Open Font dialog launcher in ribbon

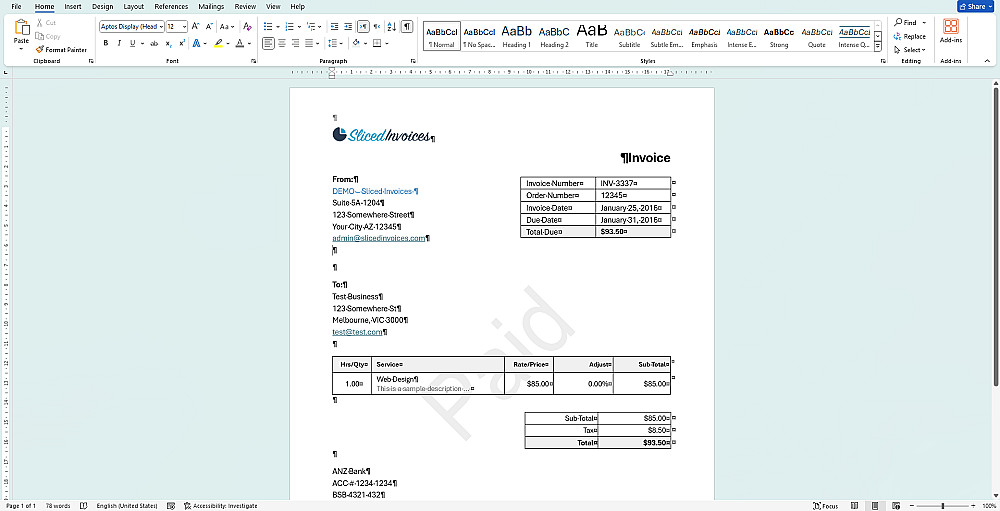pos(253,61)
